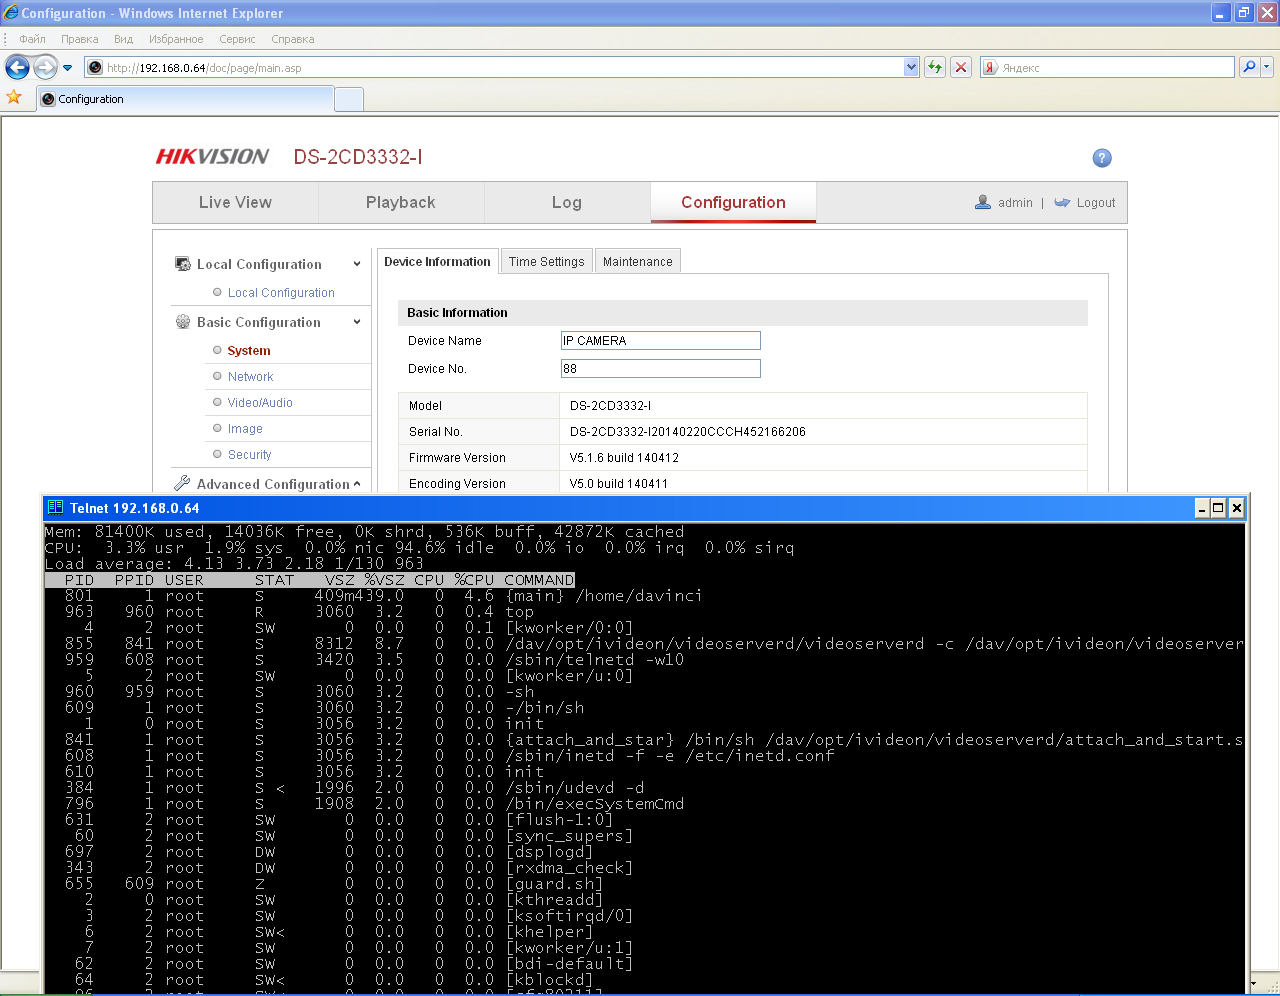Image resolution: width=1280 pixels, height=996 pixels.
Task: Click the Local Configuration section icon
Action: click(x=183, y=264)
